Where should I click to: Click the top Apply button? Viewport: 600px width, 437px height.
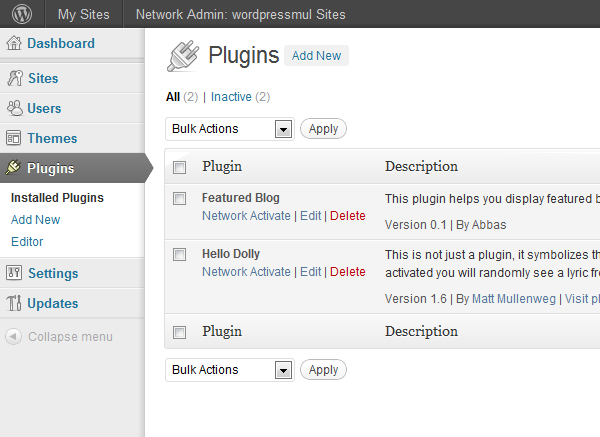[x=323, y=129]
